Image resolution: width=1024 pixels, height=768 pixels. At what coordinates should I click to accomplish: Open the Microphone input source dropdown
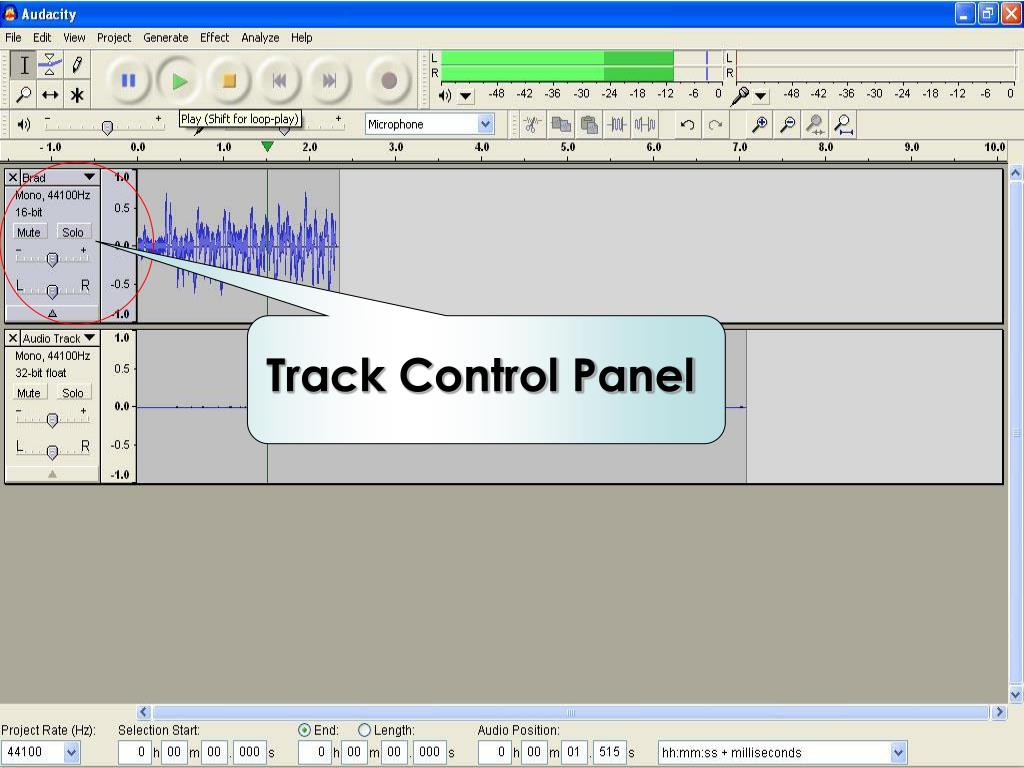[x=485, y=124]
